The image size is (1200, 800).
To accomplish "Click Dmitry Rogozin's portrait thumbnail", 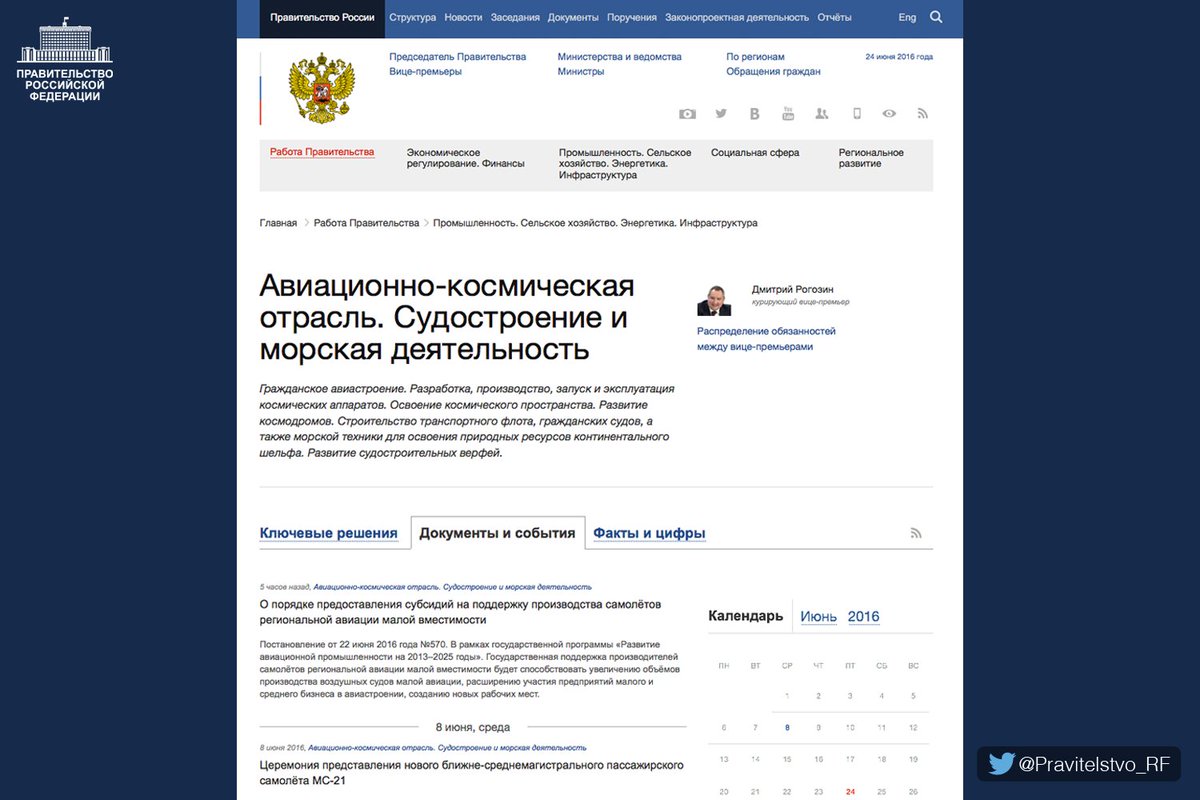I will [x=714, y=300].
